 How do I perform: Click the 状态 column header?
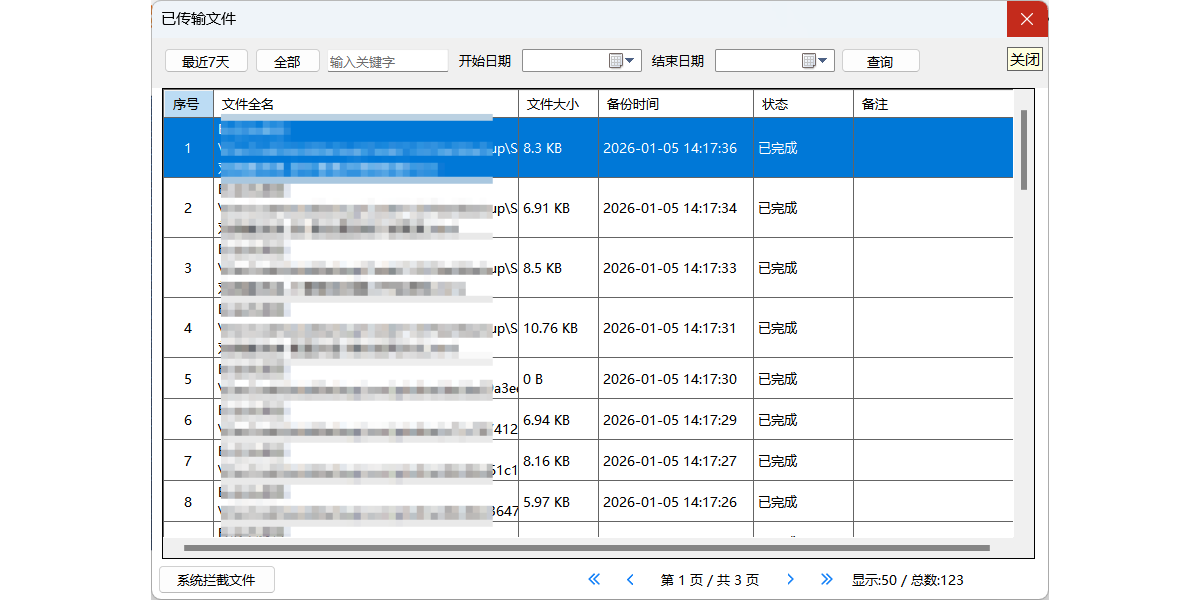click(802, 104)
